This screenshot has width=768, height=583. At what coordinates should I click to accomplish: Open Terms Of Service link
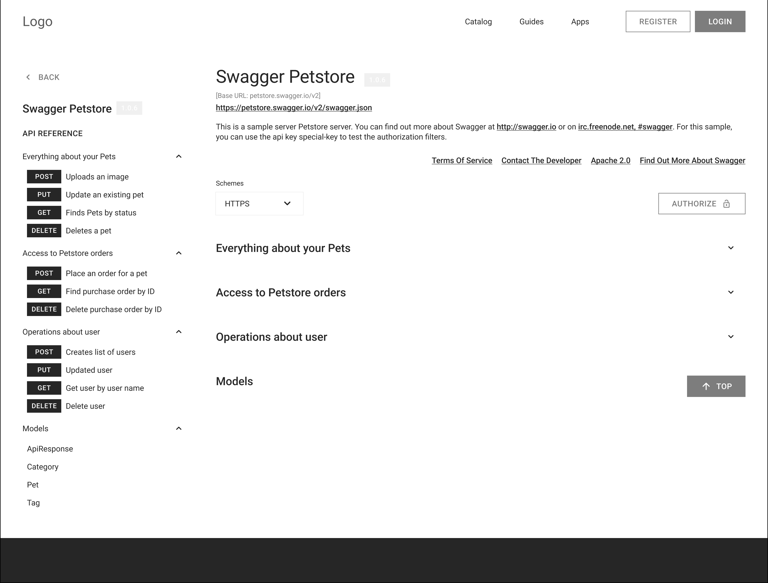[x=462, y=161]
